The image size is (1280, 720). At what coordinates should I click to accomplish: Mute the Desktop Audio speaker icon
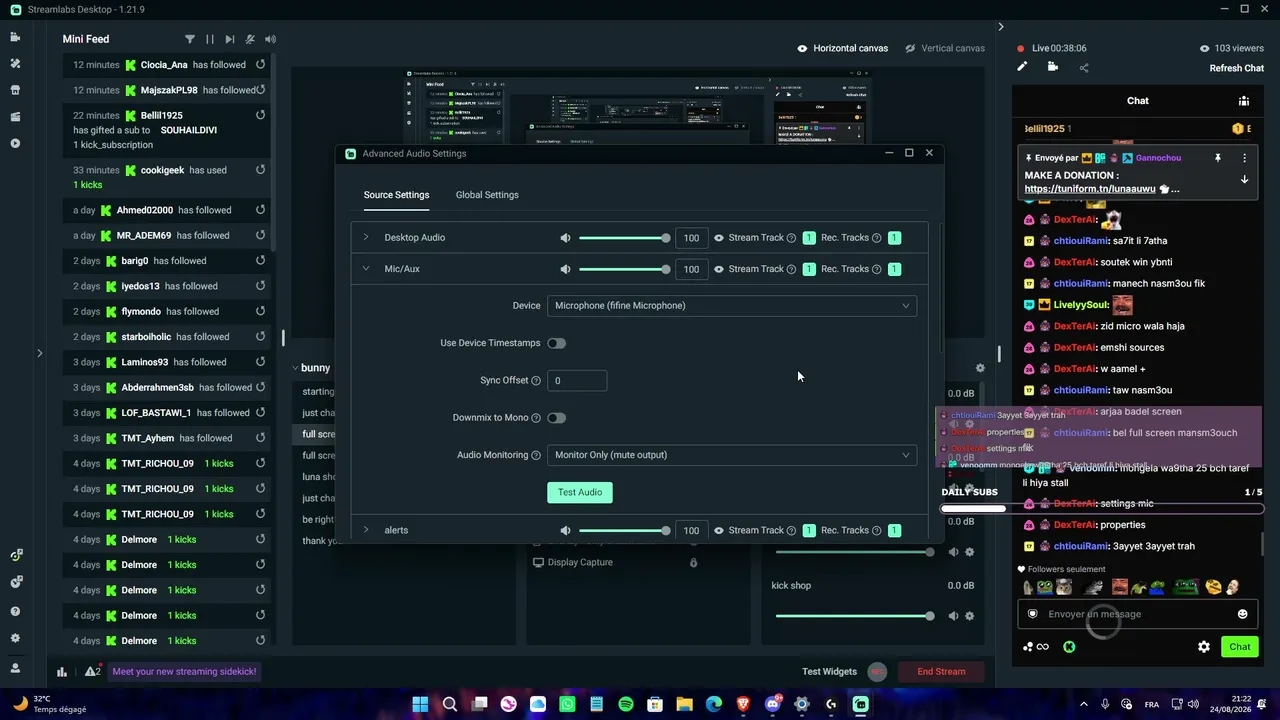tap(565, 238)
